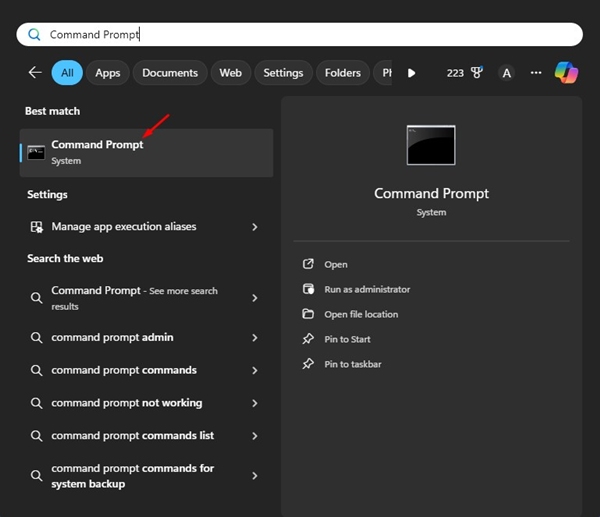This screenshot has height=517, width=600.
Task: Click the Pin to taskbar pin icon
Action: 308,364
